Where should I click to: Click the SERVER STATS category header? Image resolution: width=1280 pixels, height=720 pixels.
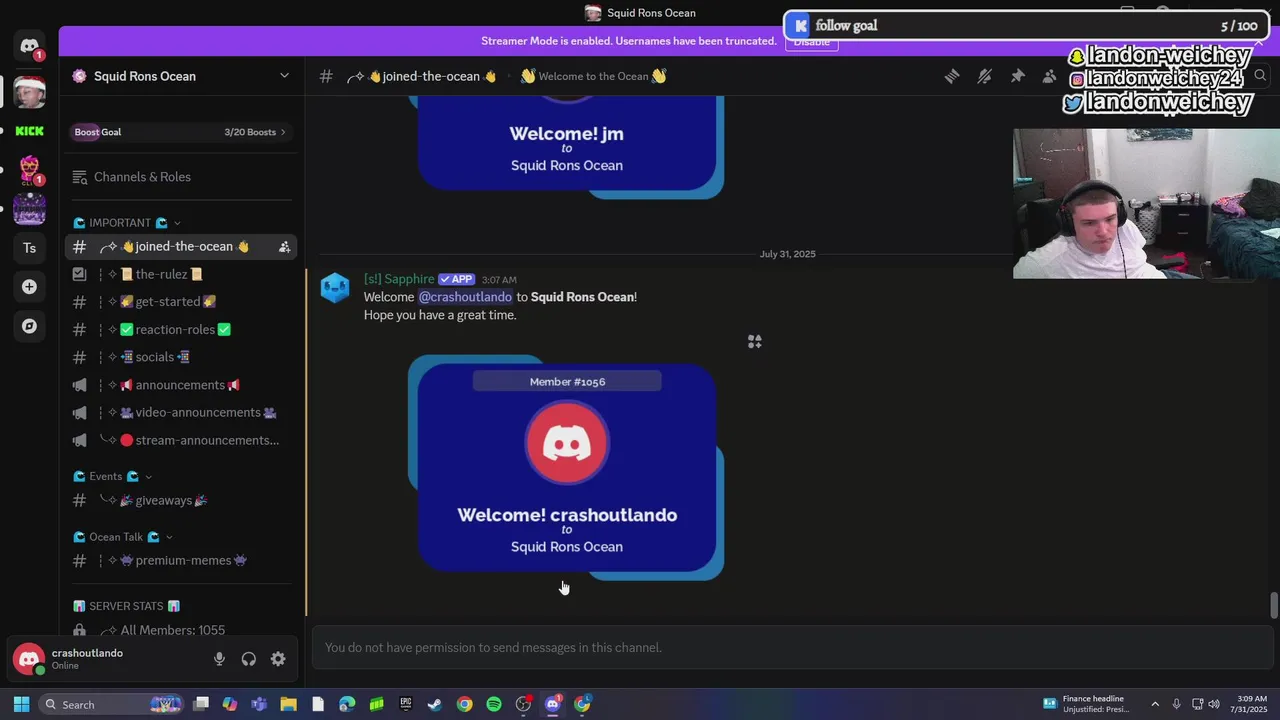pos(126,606)
